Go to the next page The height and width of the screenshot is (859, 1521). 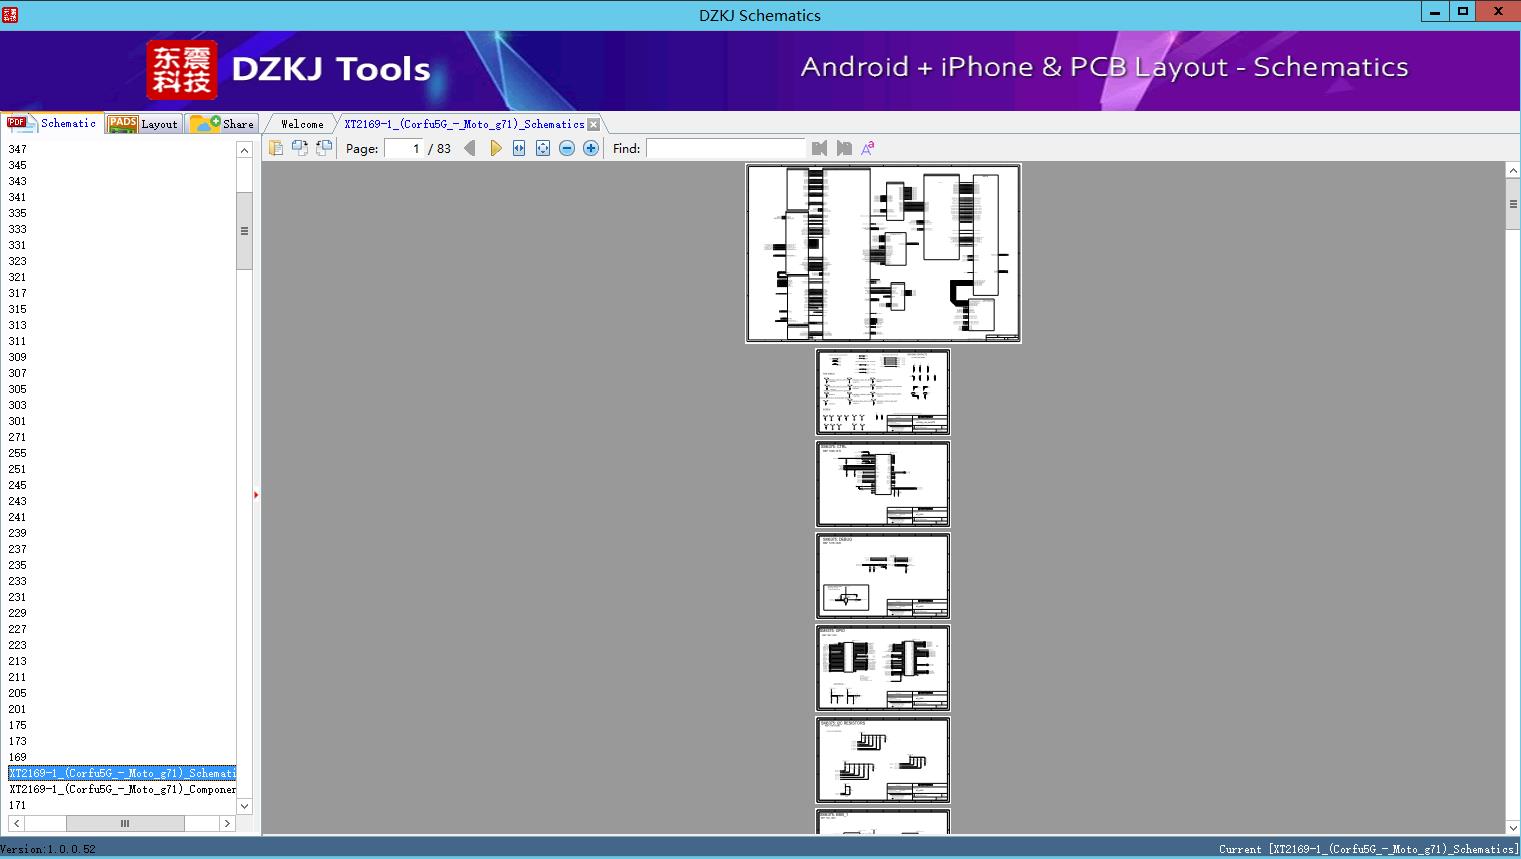pos(495,148)
